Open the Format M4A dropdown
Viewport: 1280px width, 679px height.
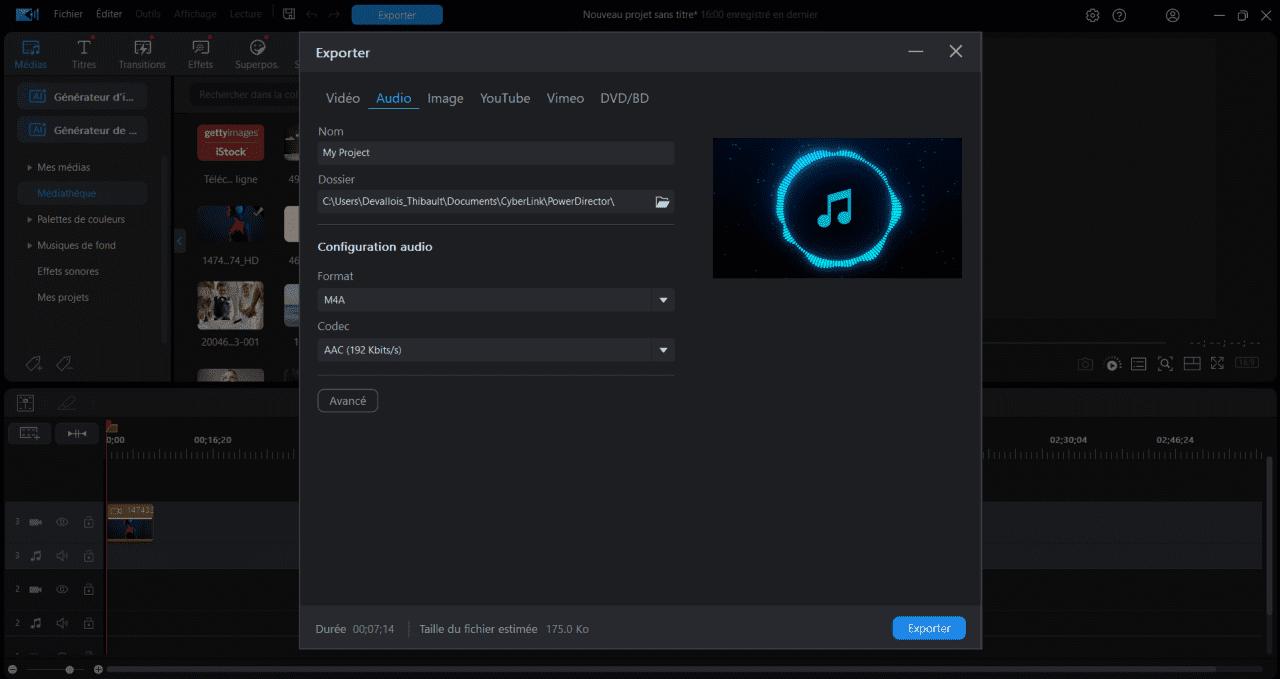coord(496,300)
